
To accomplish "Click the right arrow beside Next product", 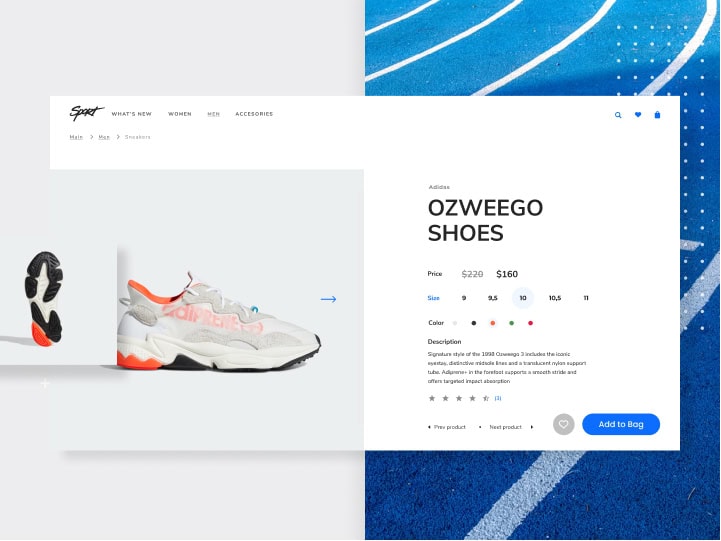I will pyautogui.click(x=532, y=427).
